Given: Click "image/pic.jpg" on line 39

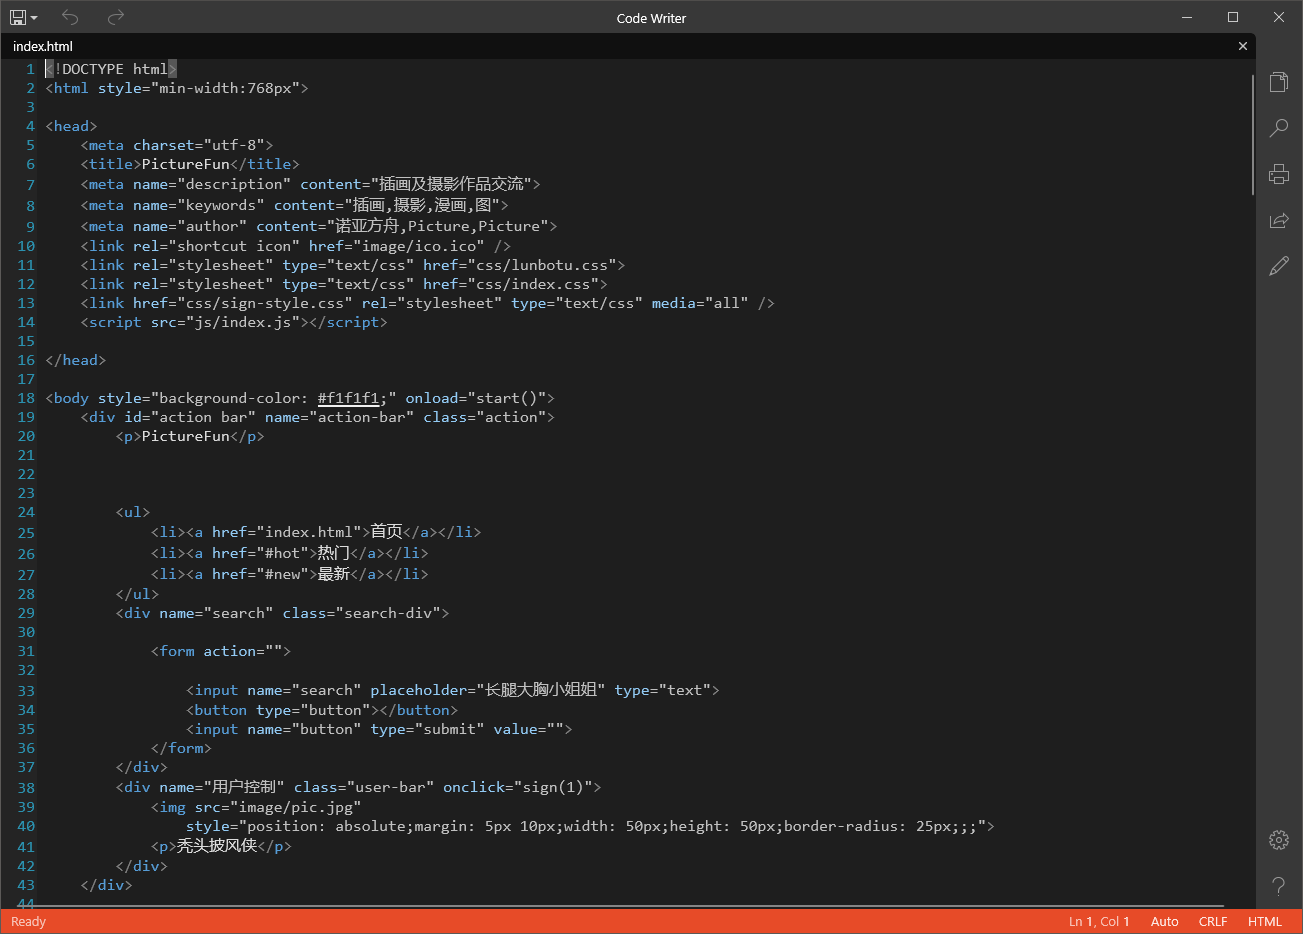Looking at the screenshot, I should click(x=295, y=807).
